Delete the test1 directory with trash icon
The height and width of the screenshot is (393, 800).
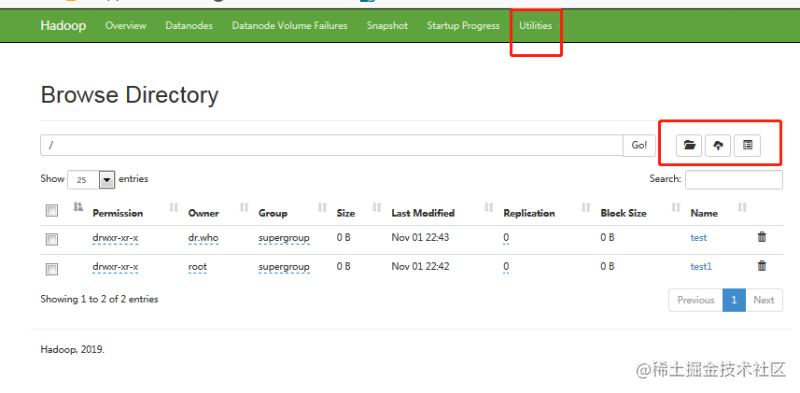click(x=762, y=266)
